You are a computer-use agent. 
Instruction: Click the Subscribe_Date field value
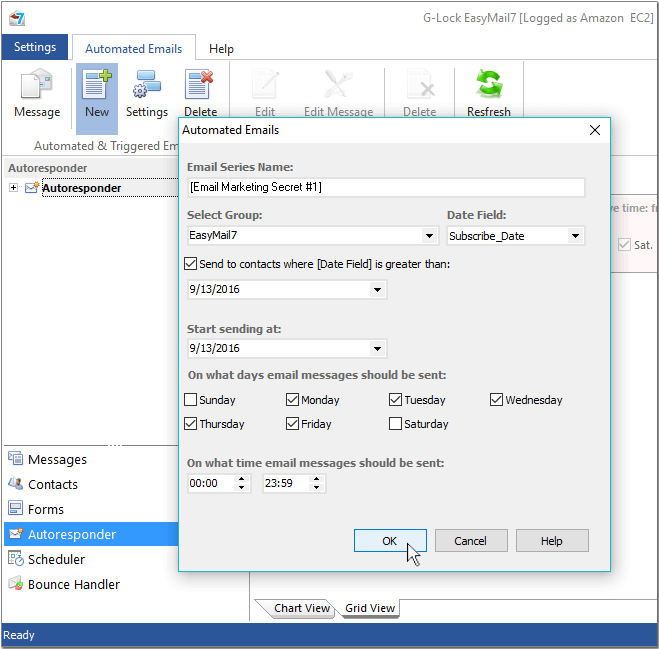(x=486, y=236)
